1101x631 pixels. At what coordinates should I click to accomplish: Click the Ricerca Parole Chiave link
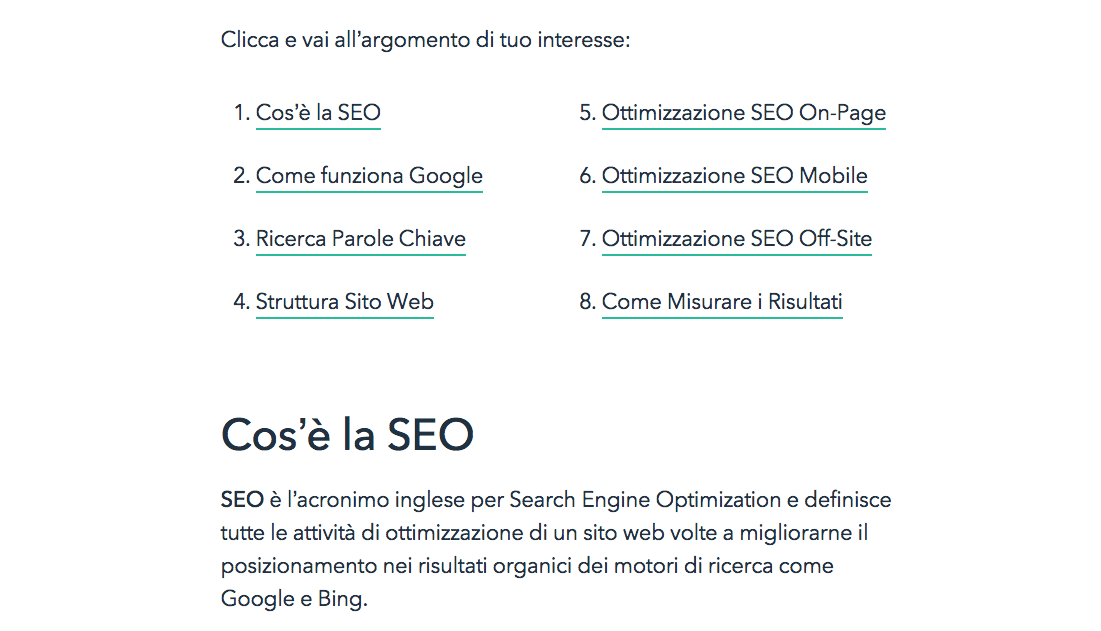click(360, 239)
